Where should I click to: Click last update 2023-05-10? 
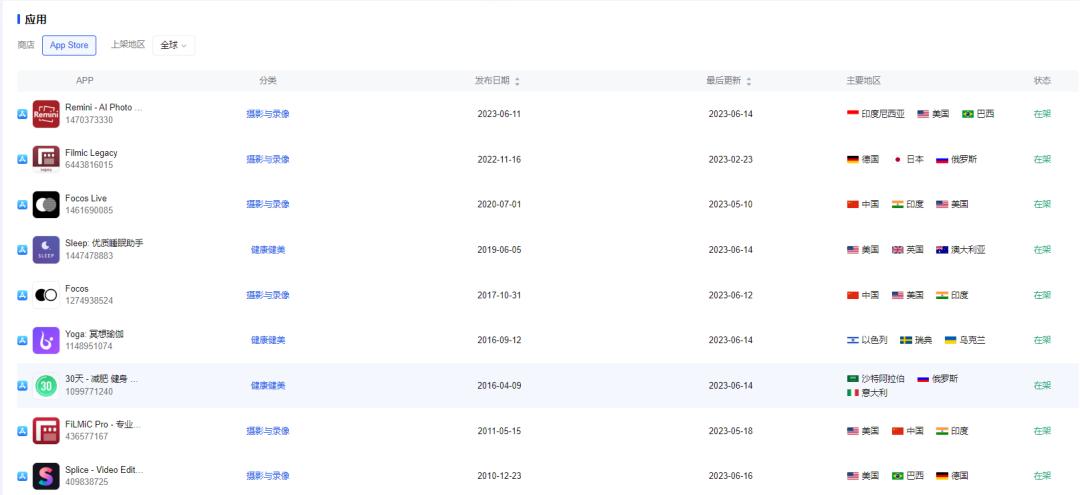click(x=731, y=204)
